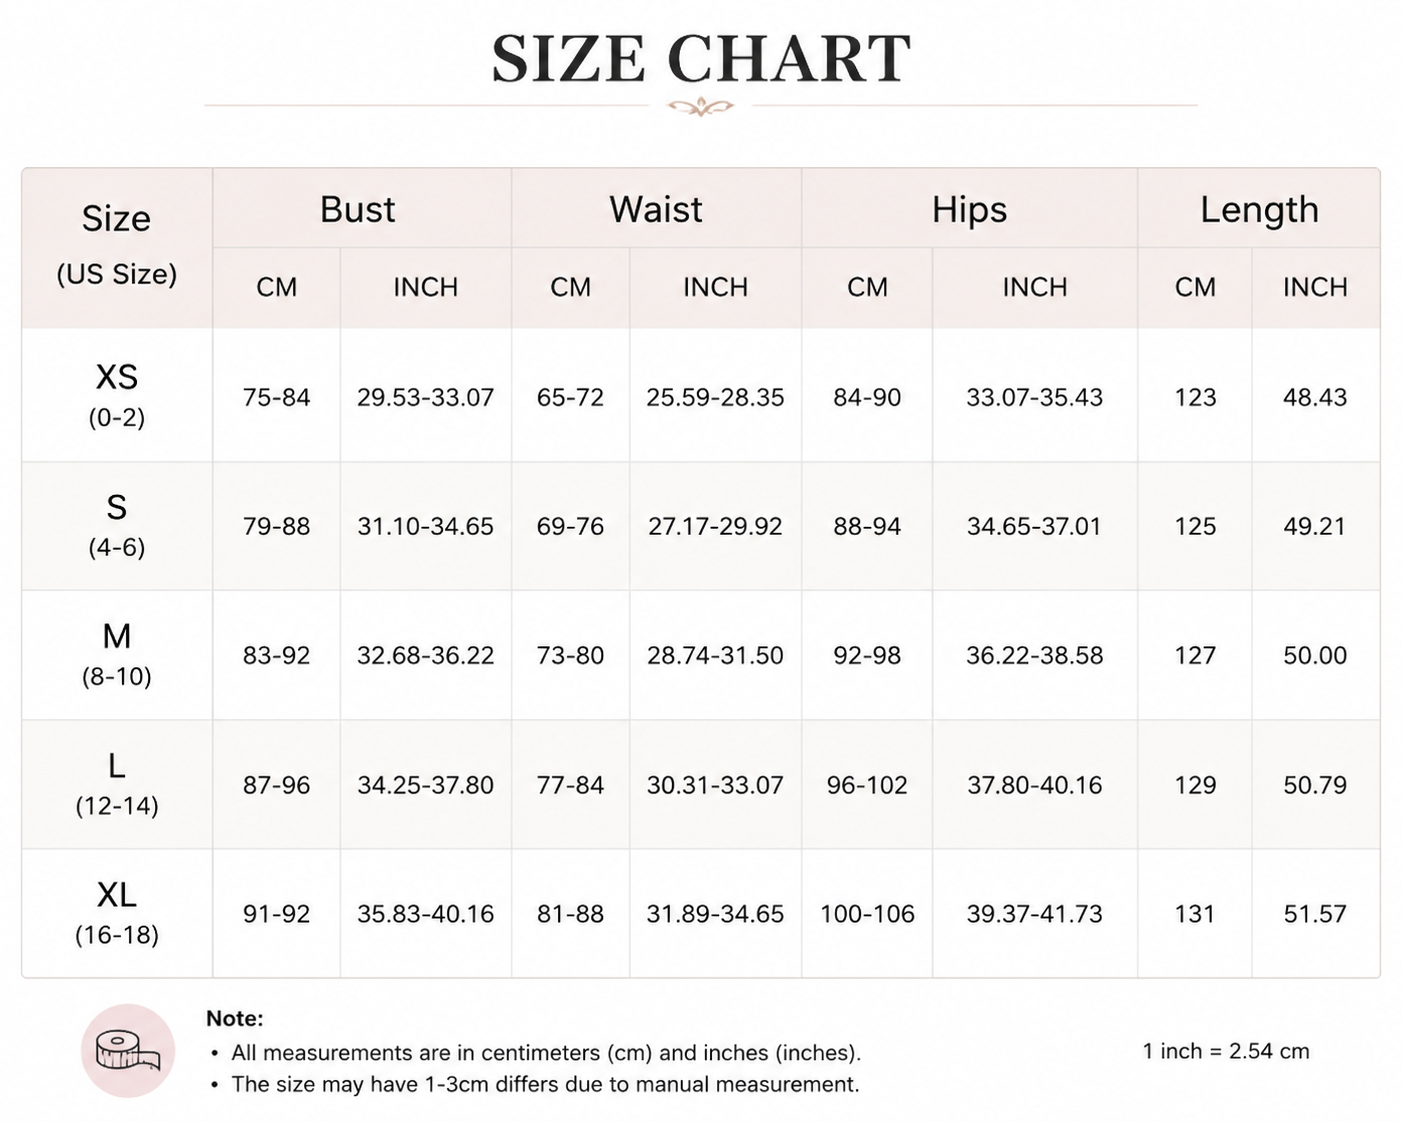
Task: Click the 1 inch = 2.54 cm text
Action: (x=1226, y=1051)
